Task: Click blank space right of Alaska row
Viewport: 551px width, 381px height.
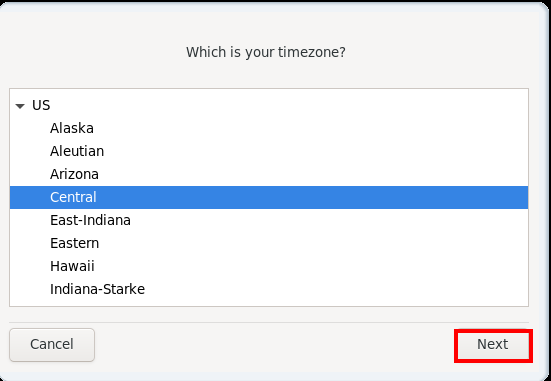Action: pyautogui.click(x=309, y=128)
